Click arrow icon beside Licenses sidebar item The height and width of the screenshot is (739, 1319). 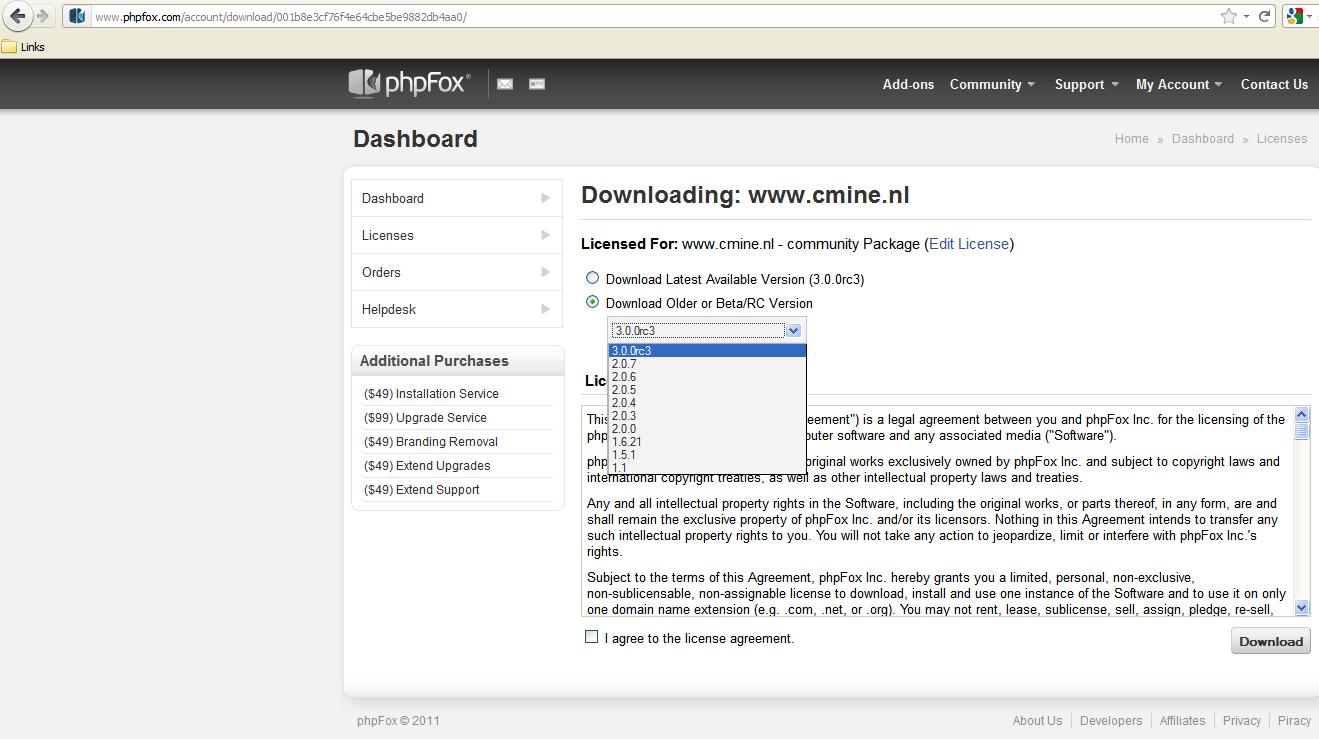click(x=545, y=235)
